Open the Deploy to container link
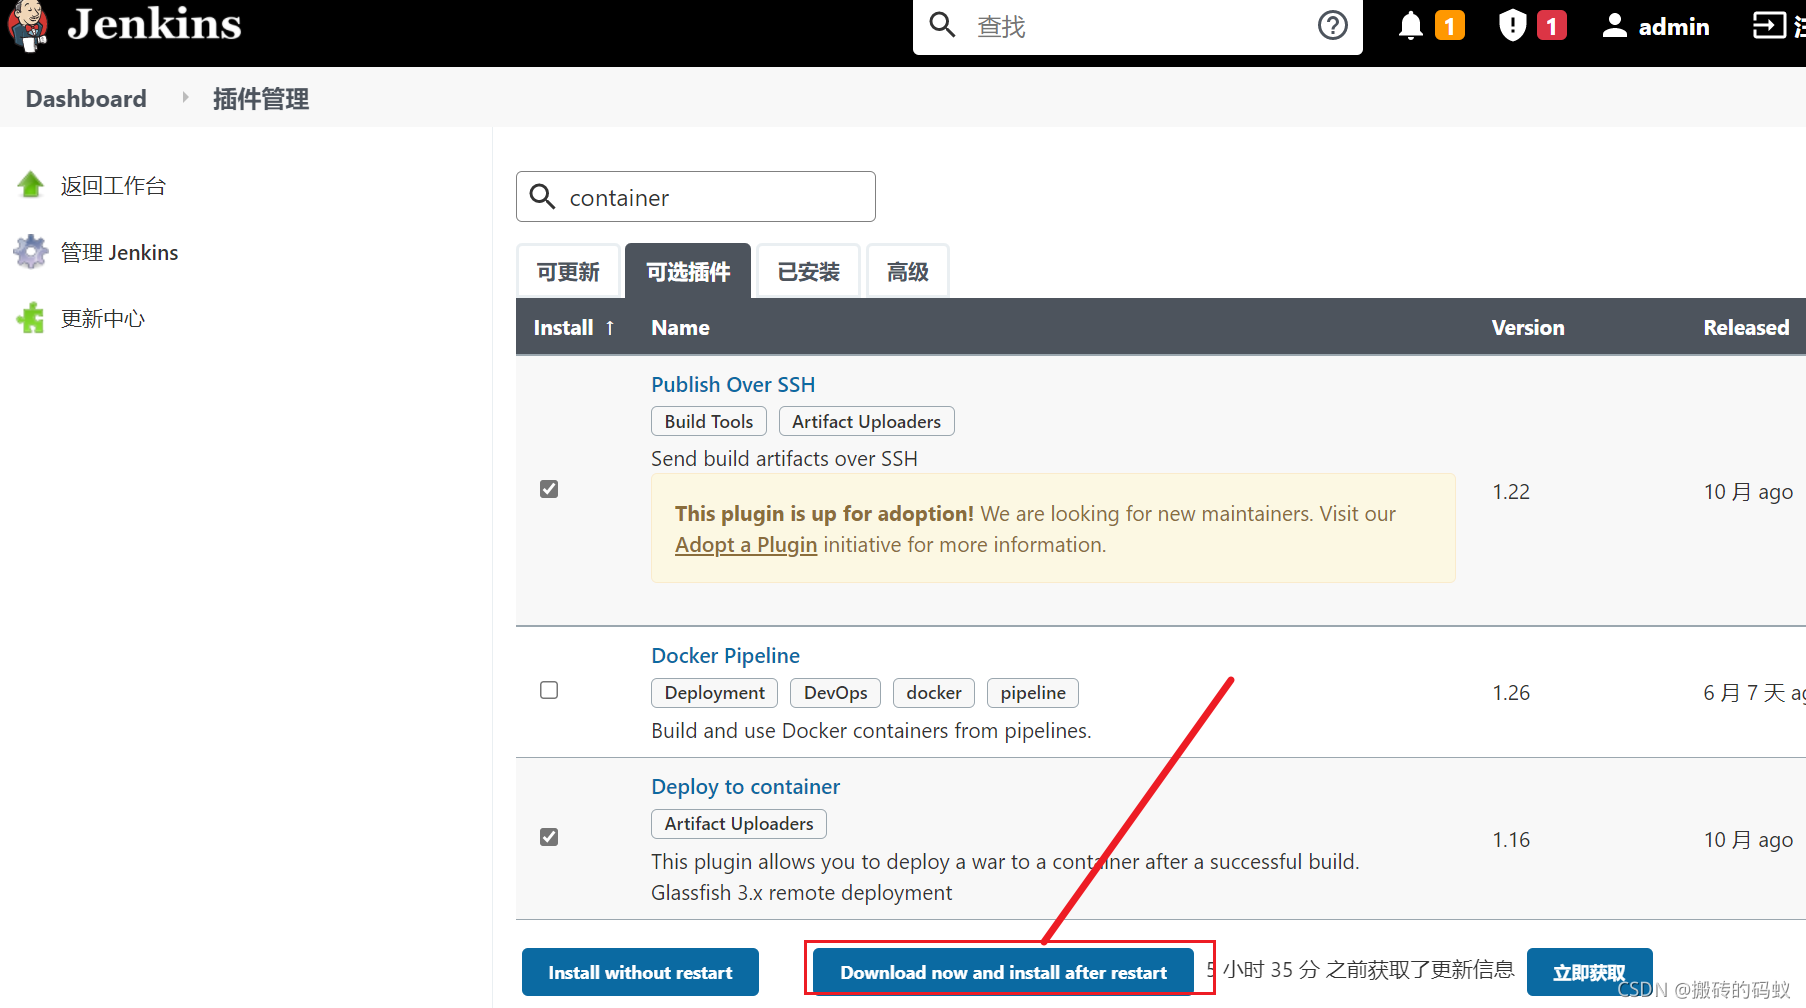The image size is (1806, 1008). 745,787
